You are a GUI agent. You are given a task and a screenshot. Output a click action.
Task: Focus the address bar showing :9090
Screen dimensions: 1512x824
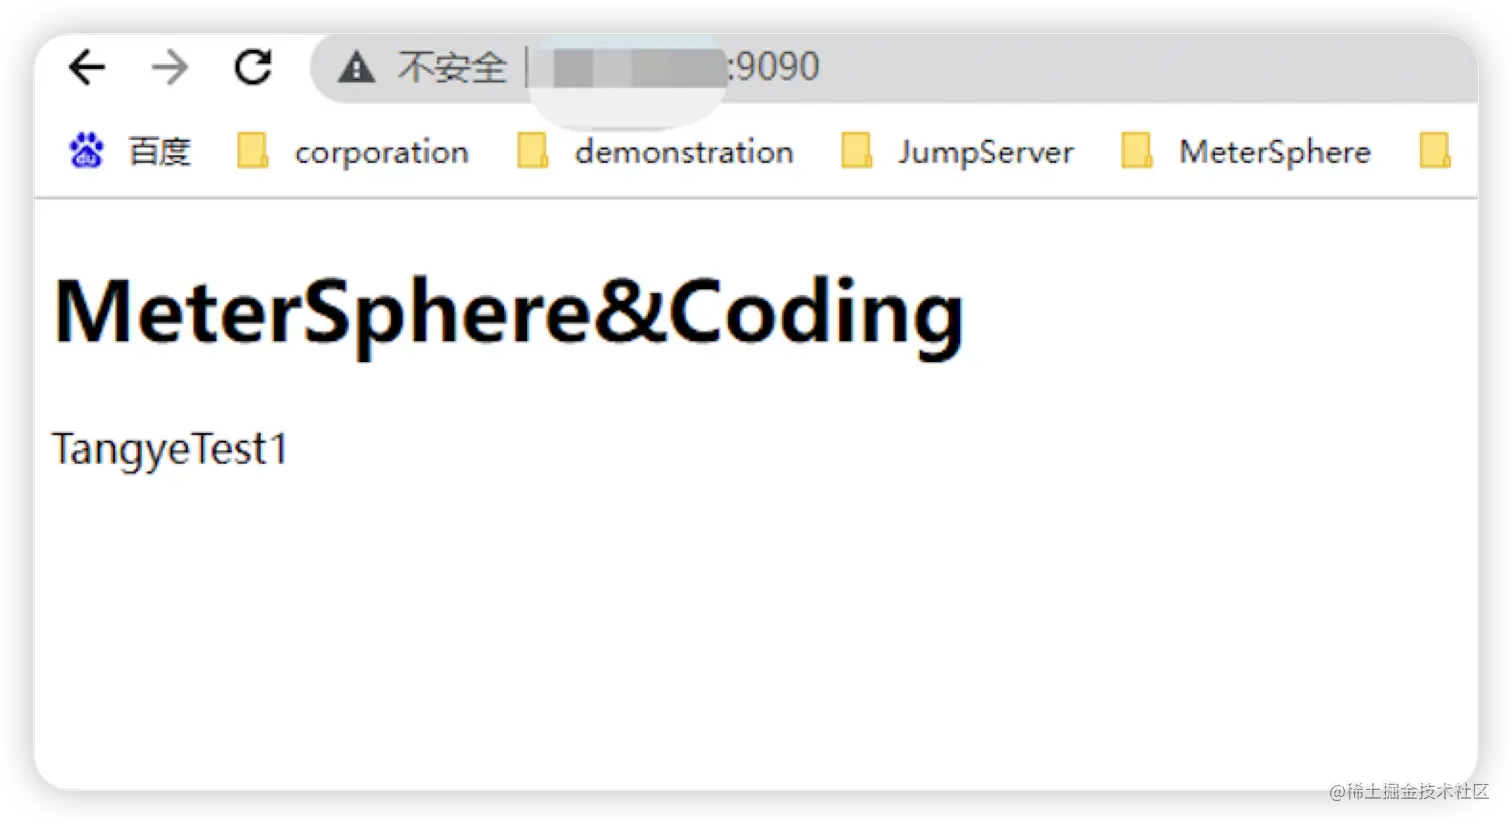pyautogui.click(x=893, y=67)
